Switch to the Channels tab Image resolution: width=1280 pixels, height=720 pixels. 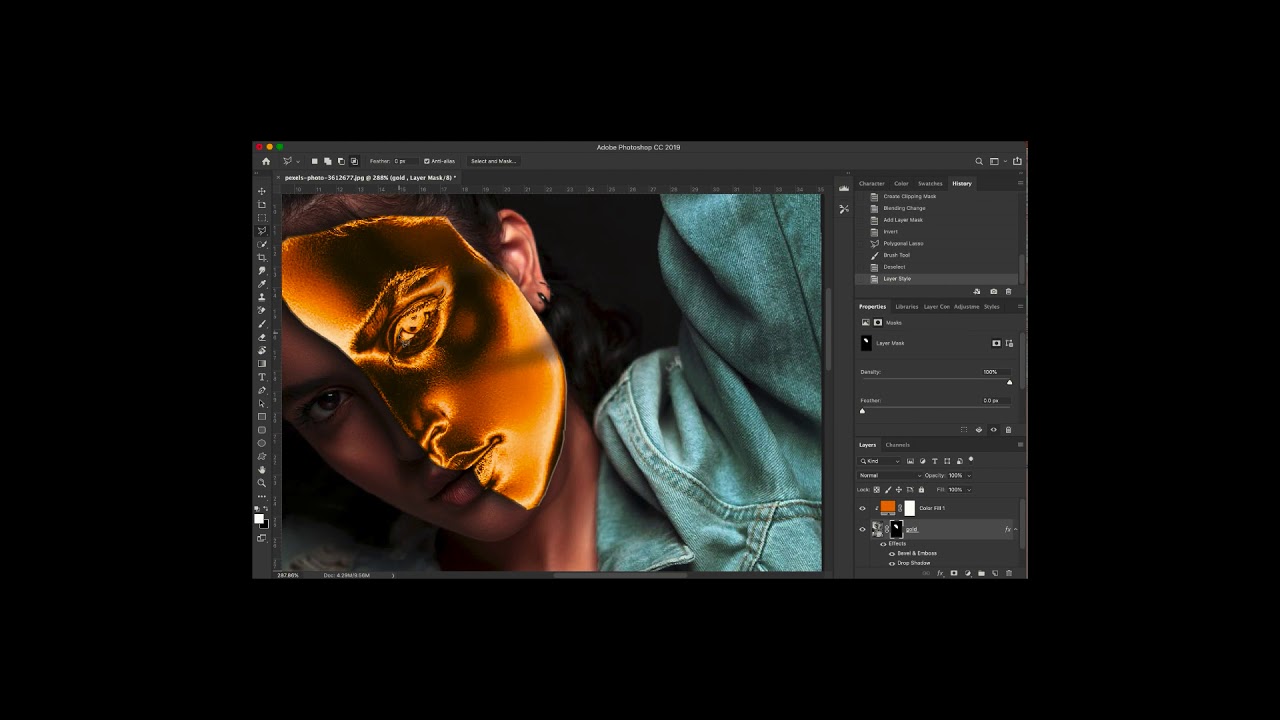(898, 445)
